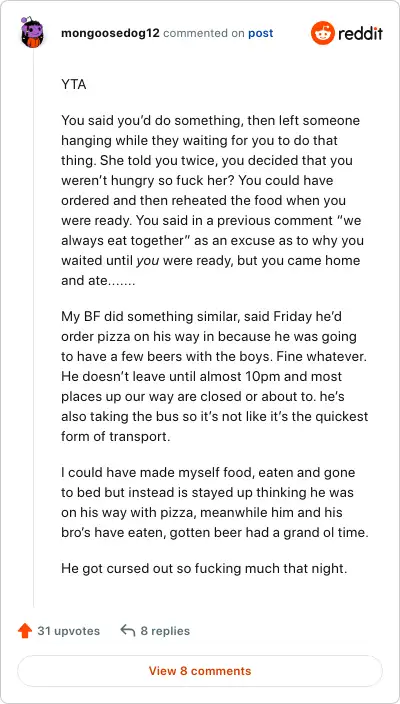This screenshot has height=704, width=400.
Task: Open the 8 replies label
Action: click(165, 631)
